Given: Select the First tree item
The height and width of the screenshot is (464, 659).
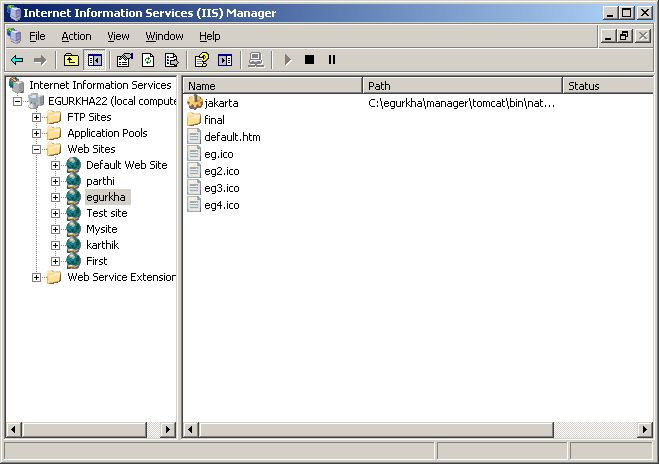Looking at the screenshot, I should tap(97, 261).
